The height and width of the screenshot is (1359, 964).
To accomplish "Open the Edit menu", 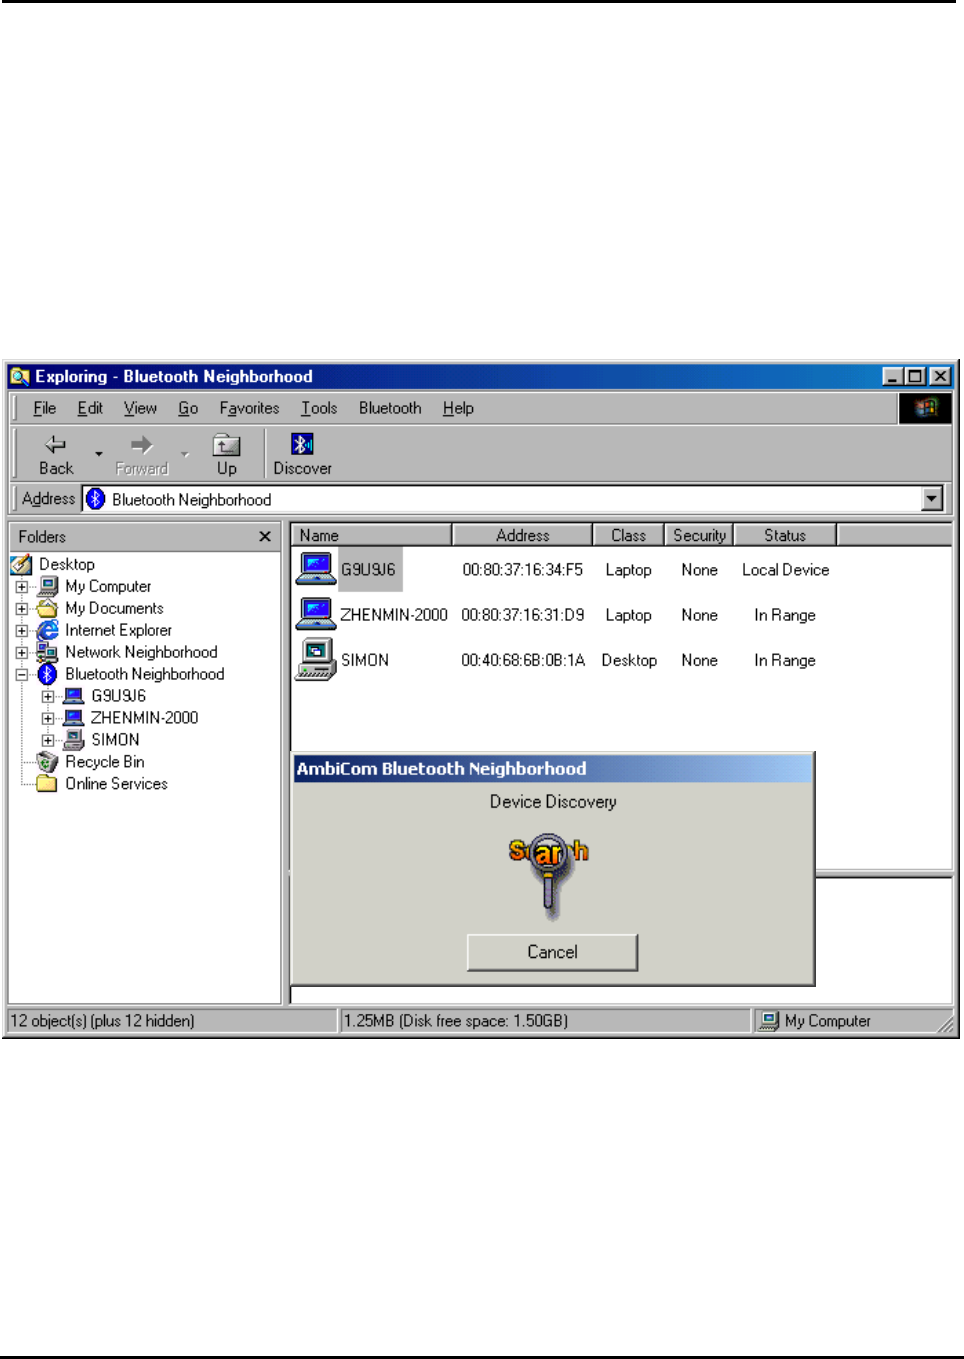I will pyautogui.click(x=90, y=408).
